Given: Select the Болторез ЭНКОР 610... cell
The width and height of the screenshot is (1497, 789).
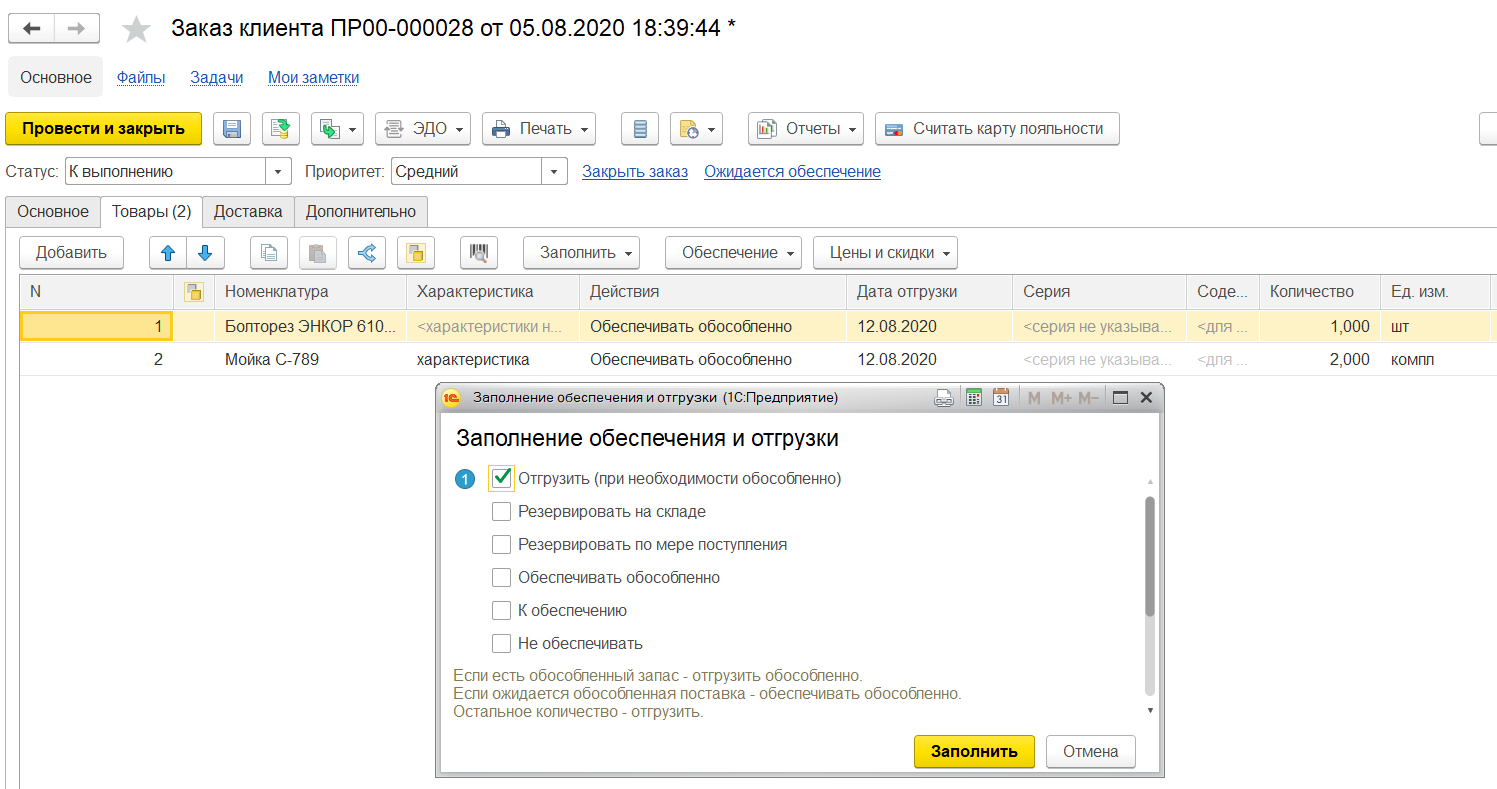Looking at the screenshot, I should (311, 326).
